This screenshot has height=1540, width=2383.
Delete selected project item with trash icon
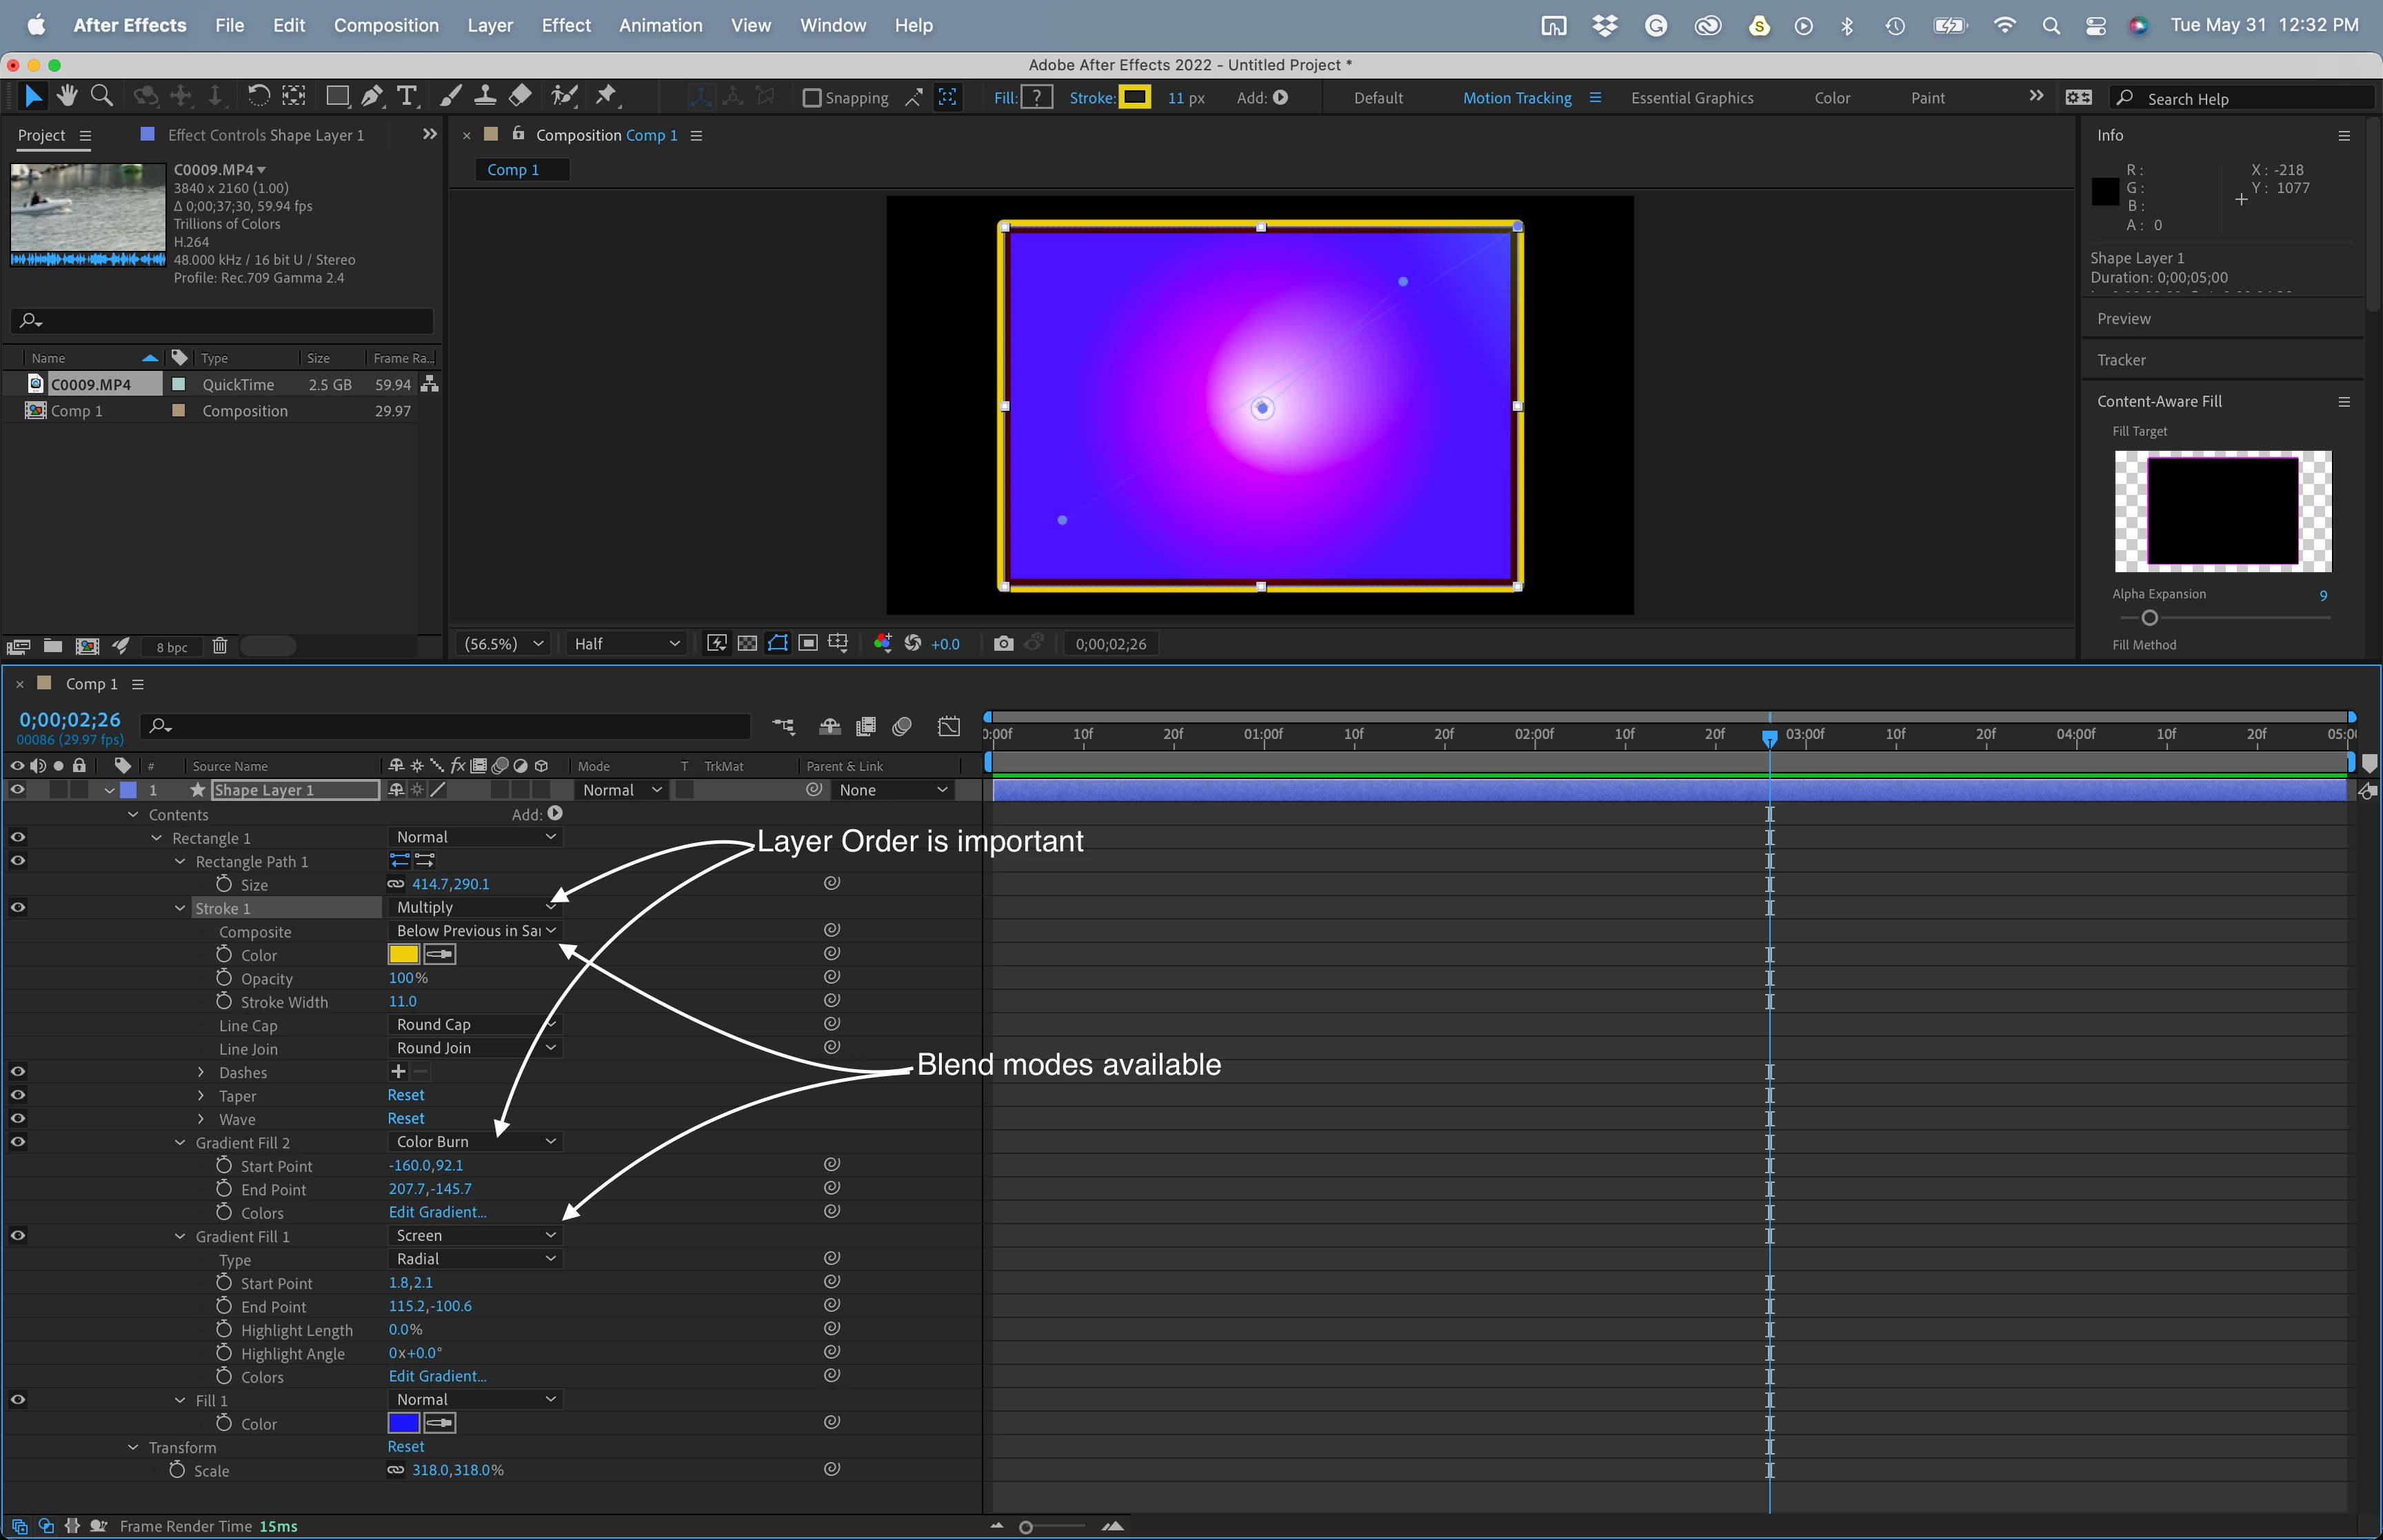click(220, 646)
